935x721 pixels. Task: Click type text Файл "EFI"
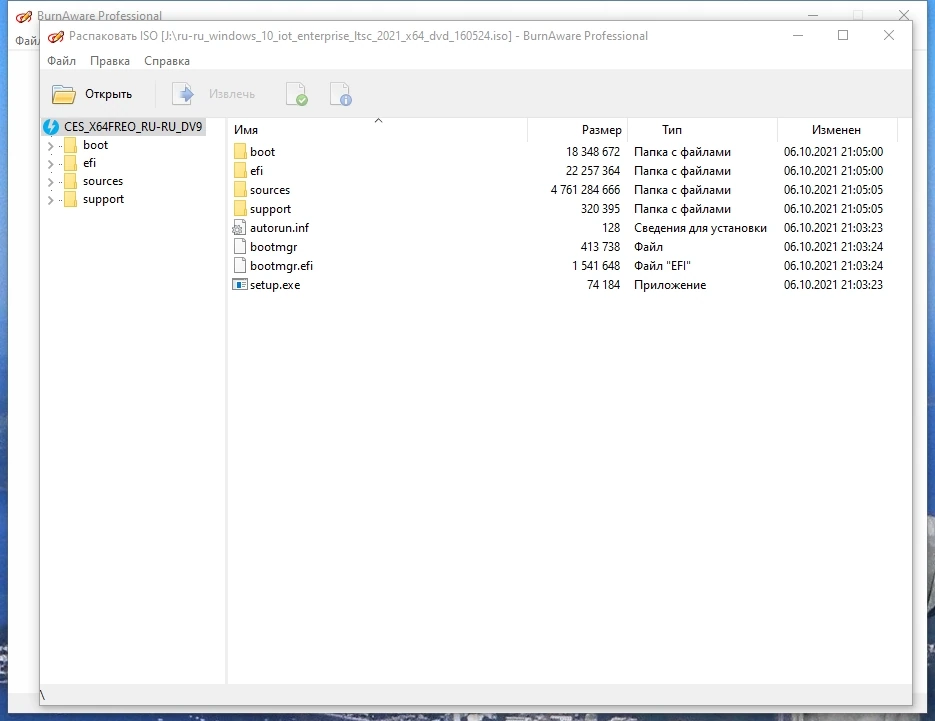click(x=662, y=265)
